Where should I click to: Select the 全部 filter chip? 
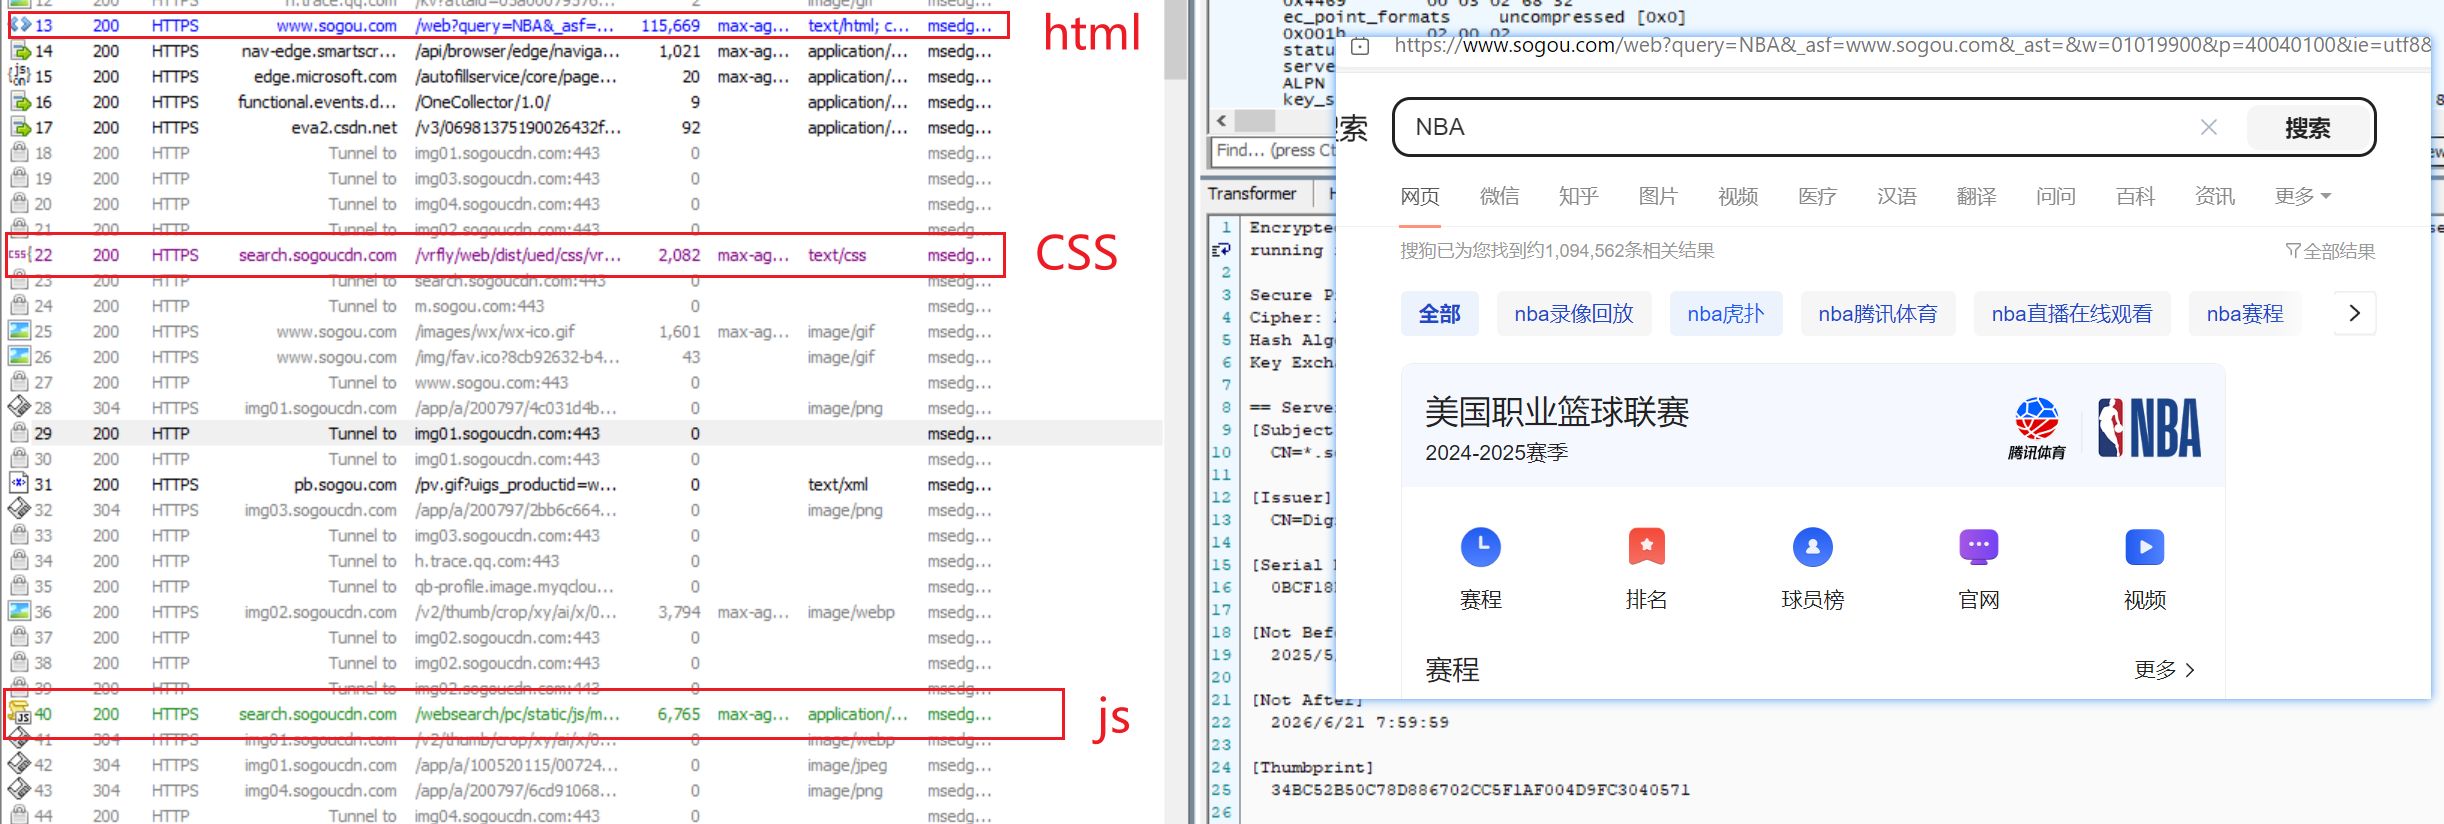1440,314
